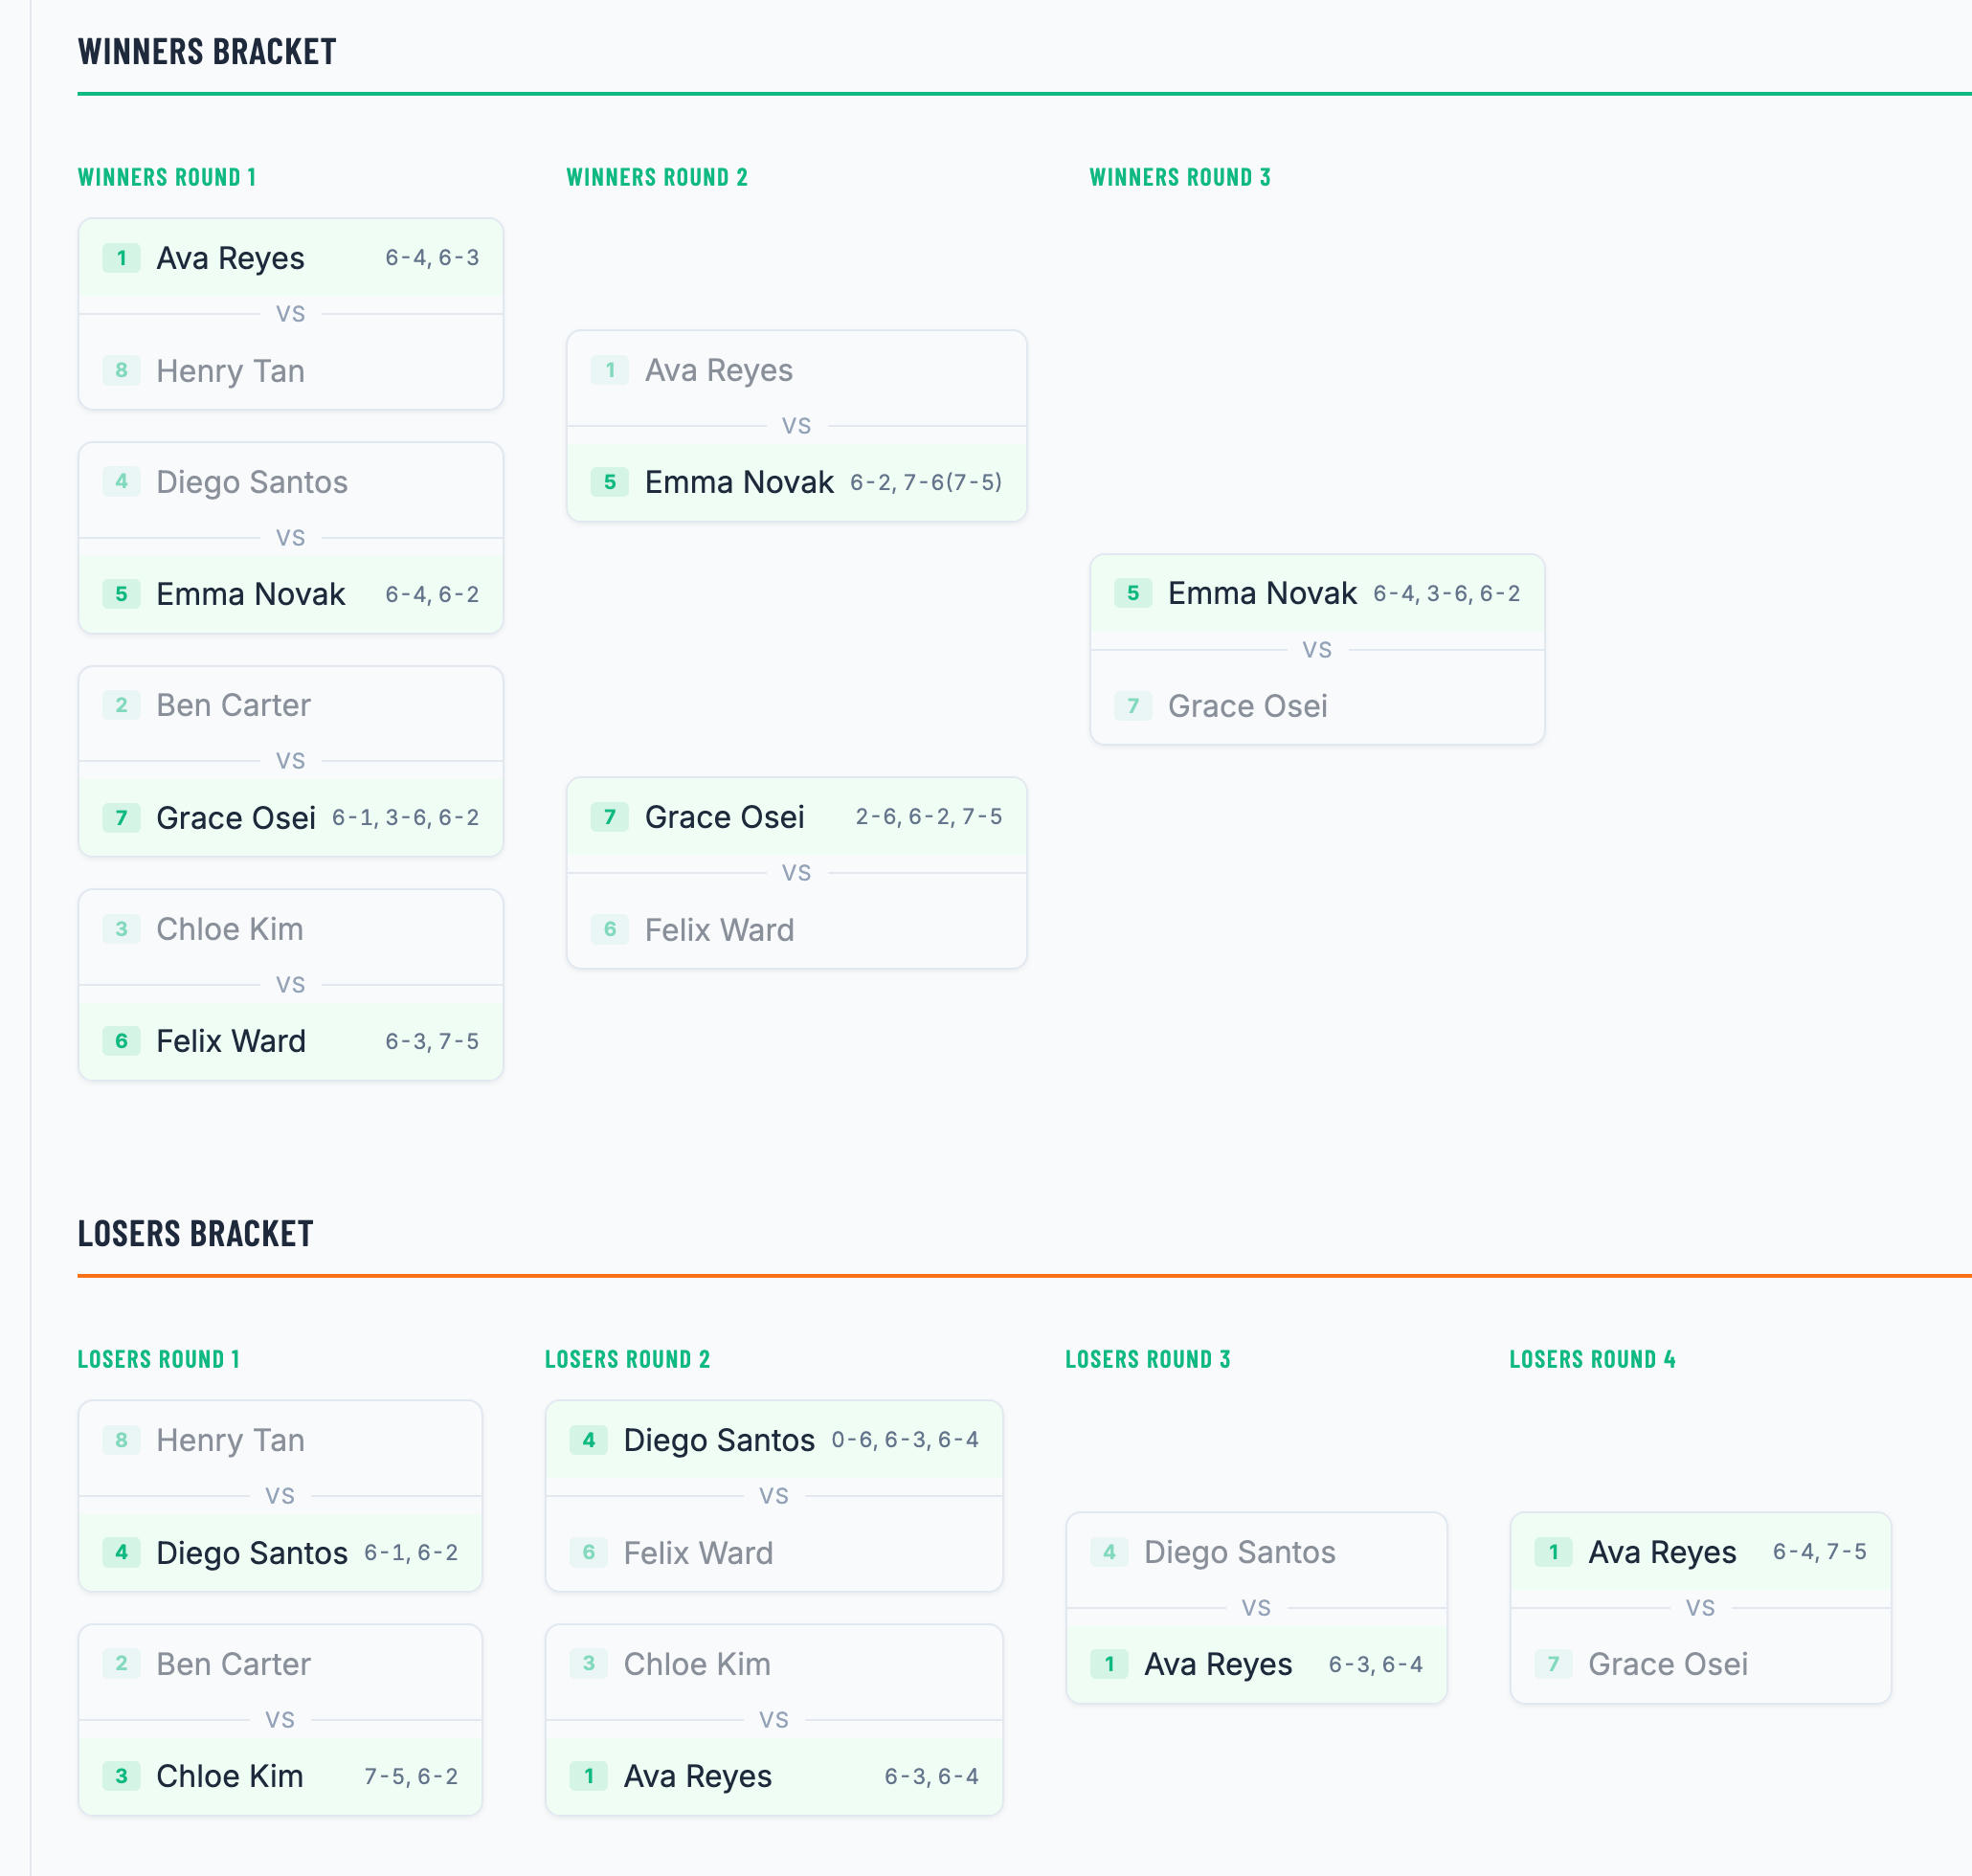The width and height of the screenshot is (1972, 1876).
Task: Click the Winners Bracket heading
Action: pos(207,52)
